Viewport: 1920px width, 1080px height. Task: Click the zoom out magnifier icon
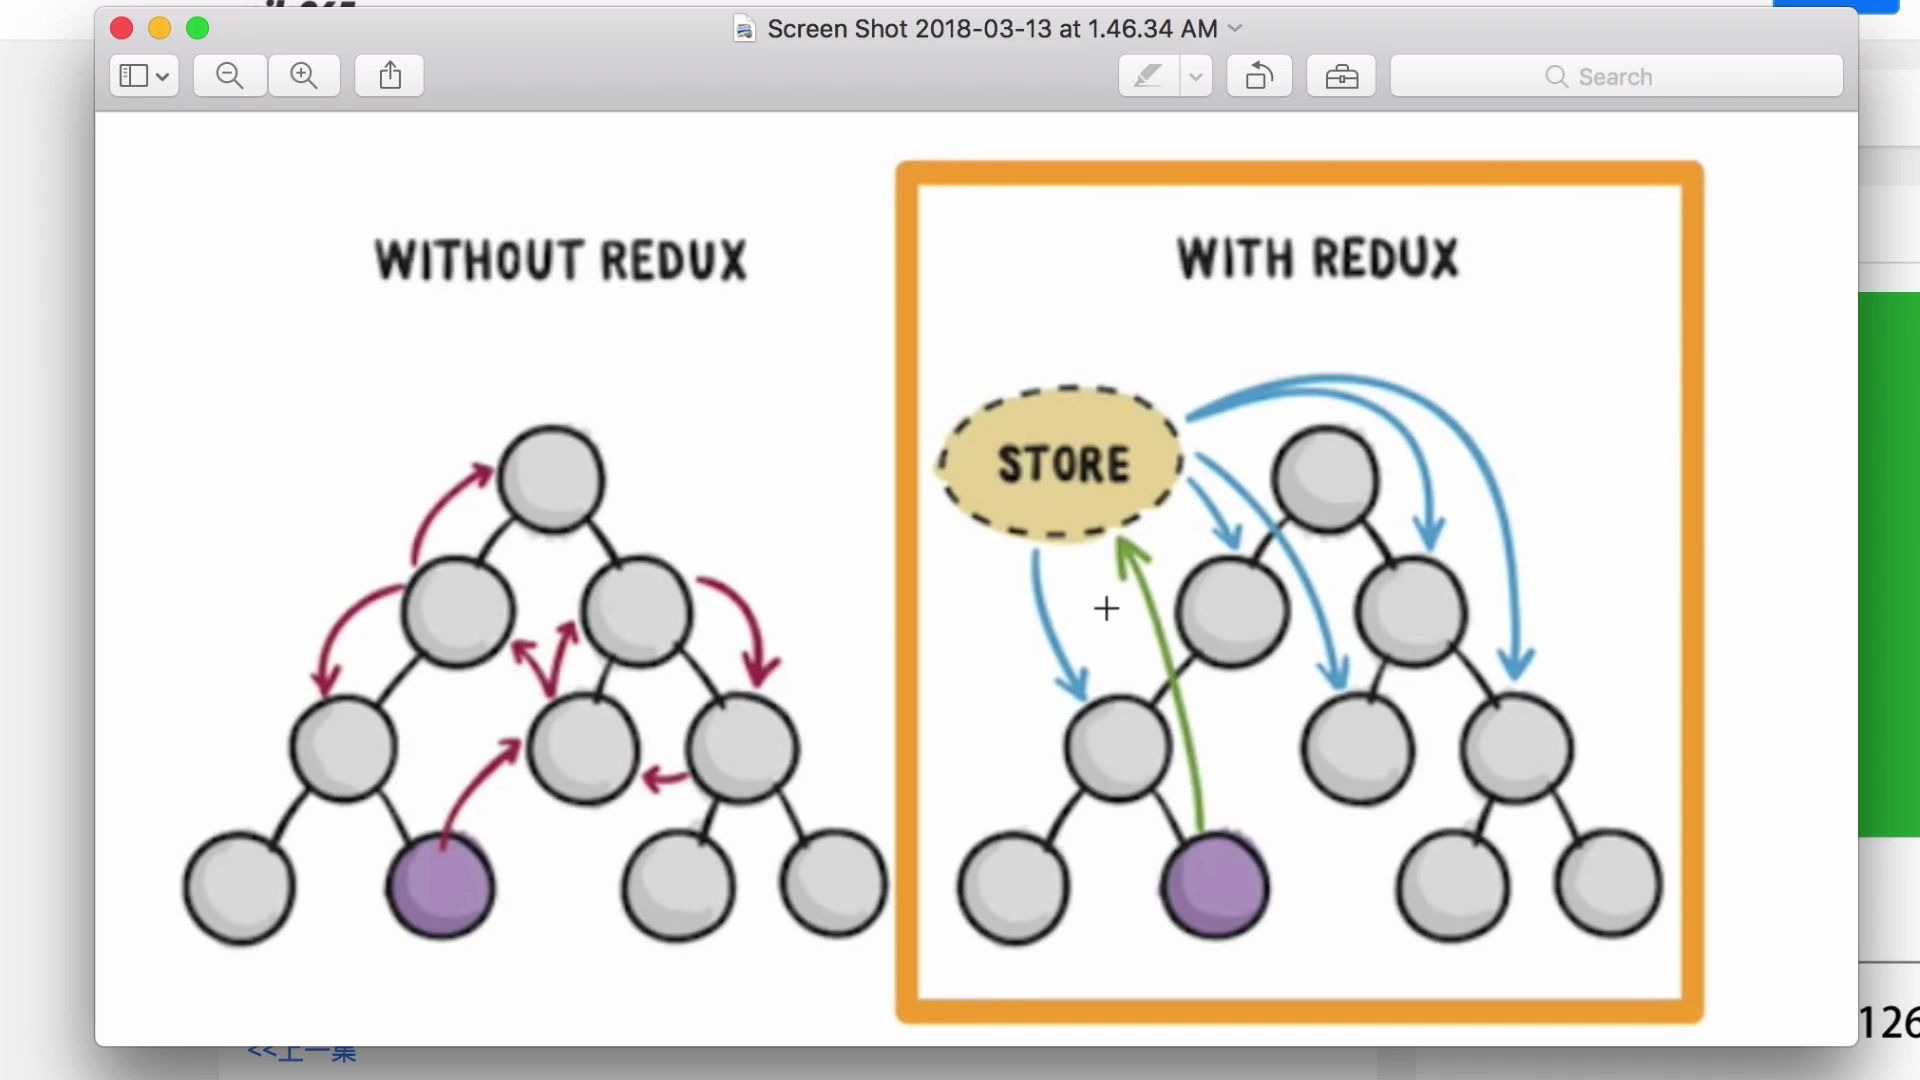coord(229,75)
